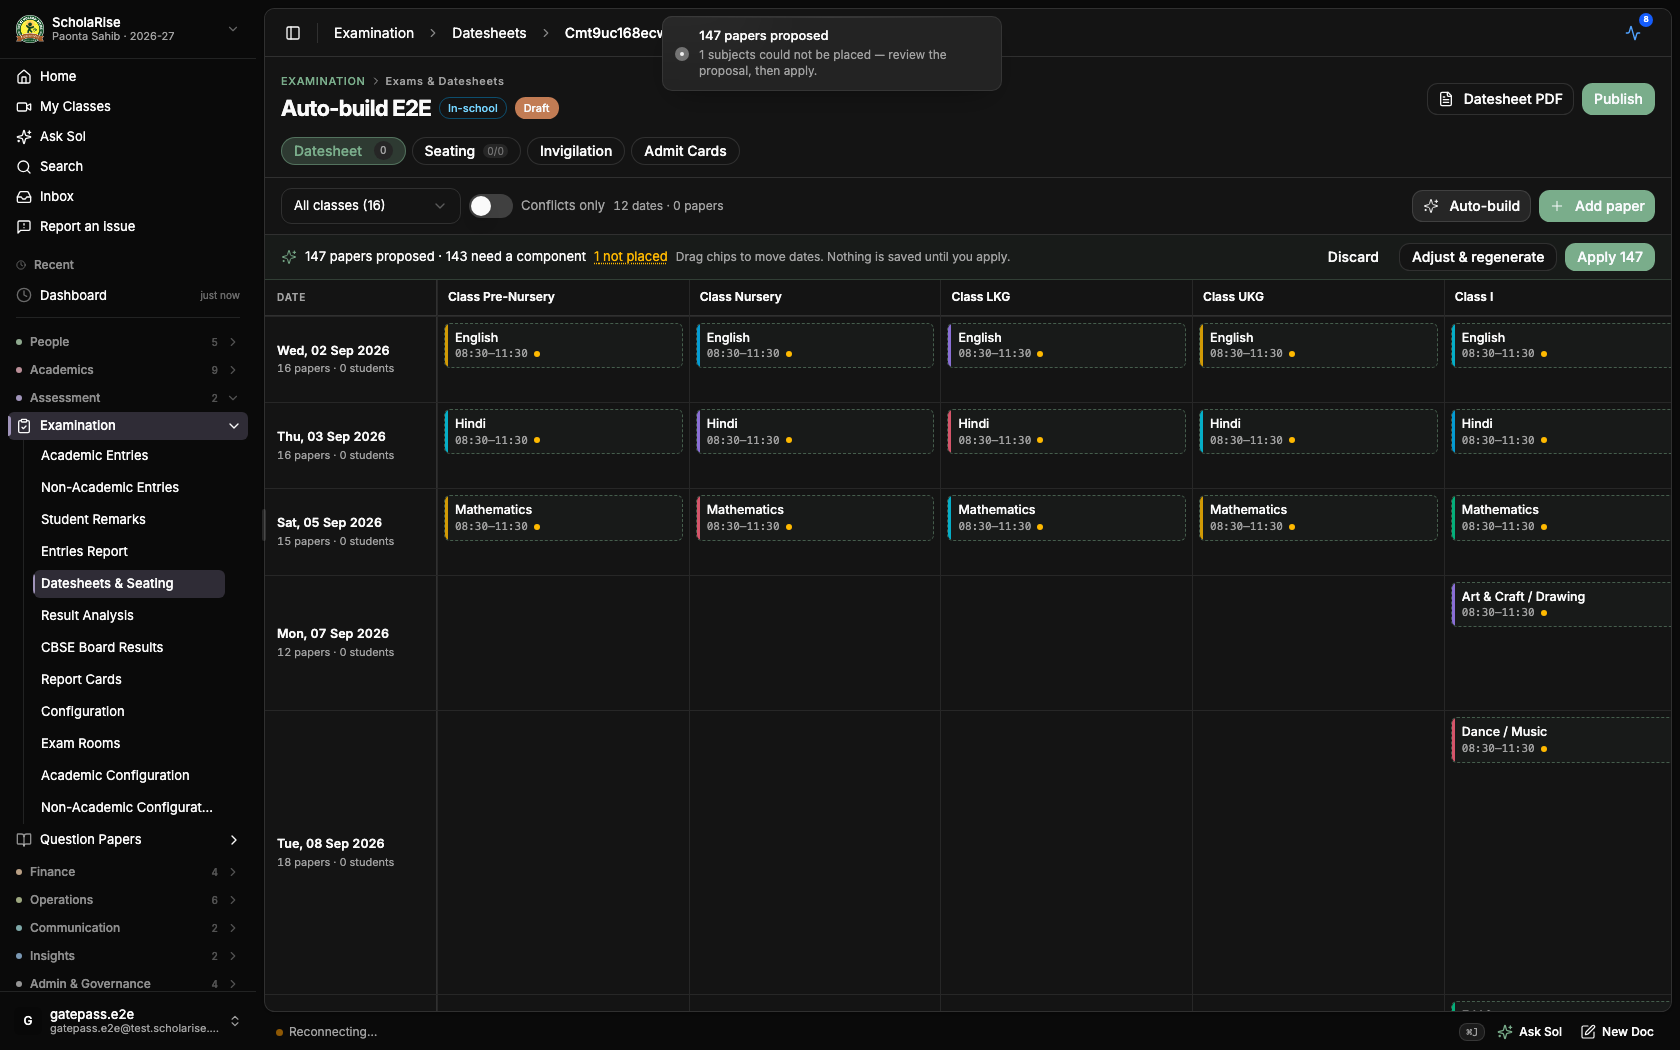Click the Search magnifier icon
This screenshot has width=1680, height=1050.
pos(24,166)
